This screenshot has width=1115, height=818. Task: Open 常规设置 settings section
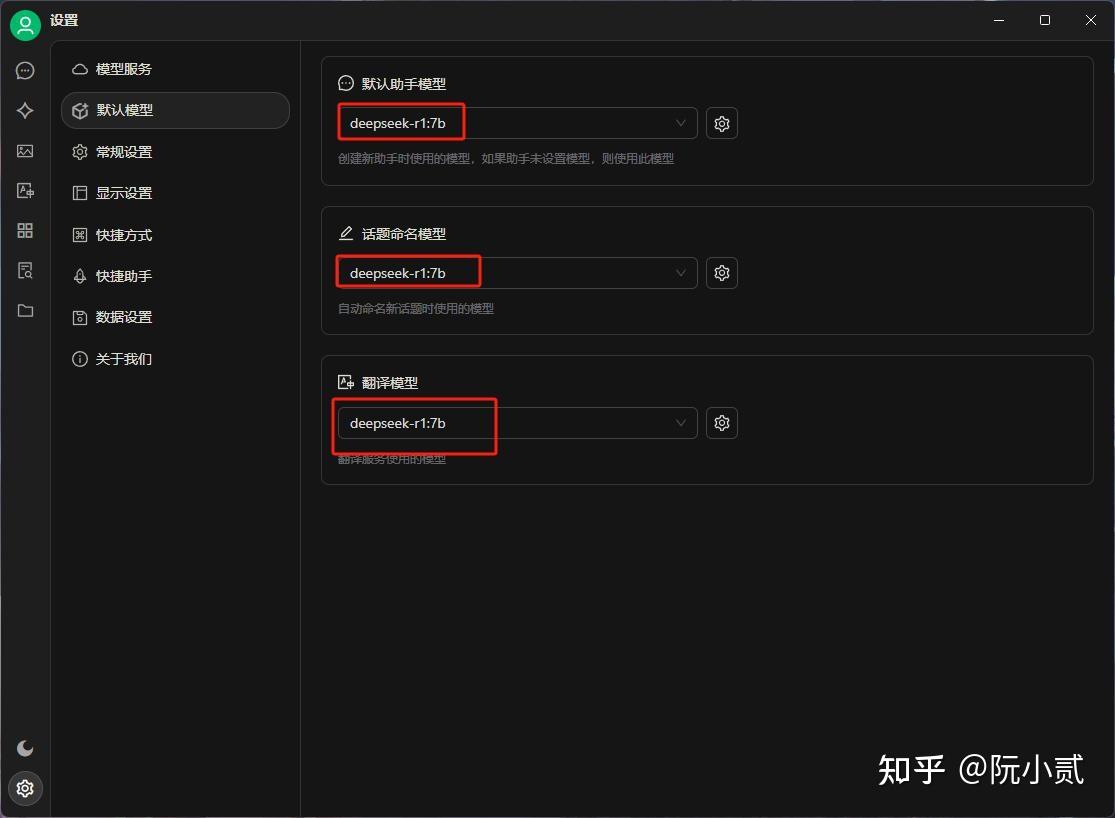(175, 152)
